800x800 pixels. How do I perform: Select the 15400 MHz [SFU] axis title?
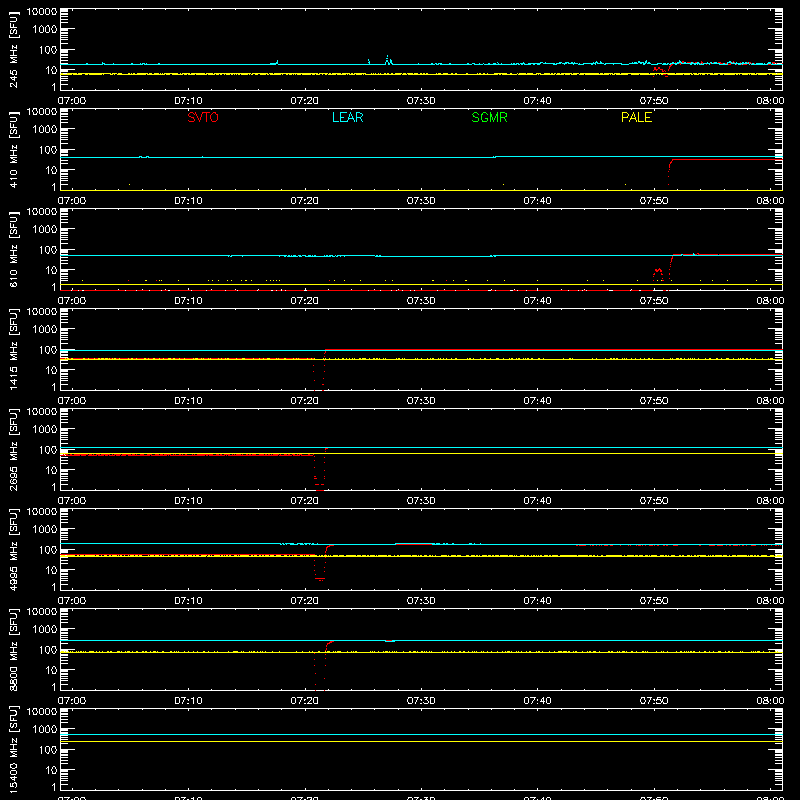coord(13,749)
